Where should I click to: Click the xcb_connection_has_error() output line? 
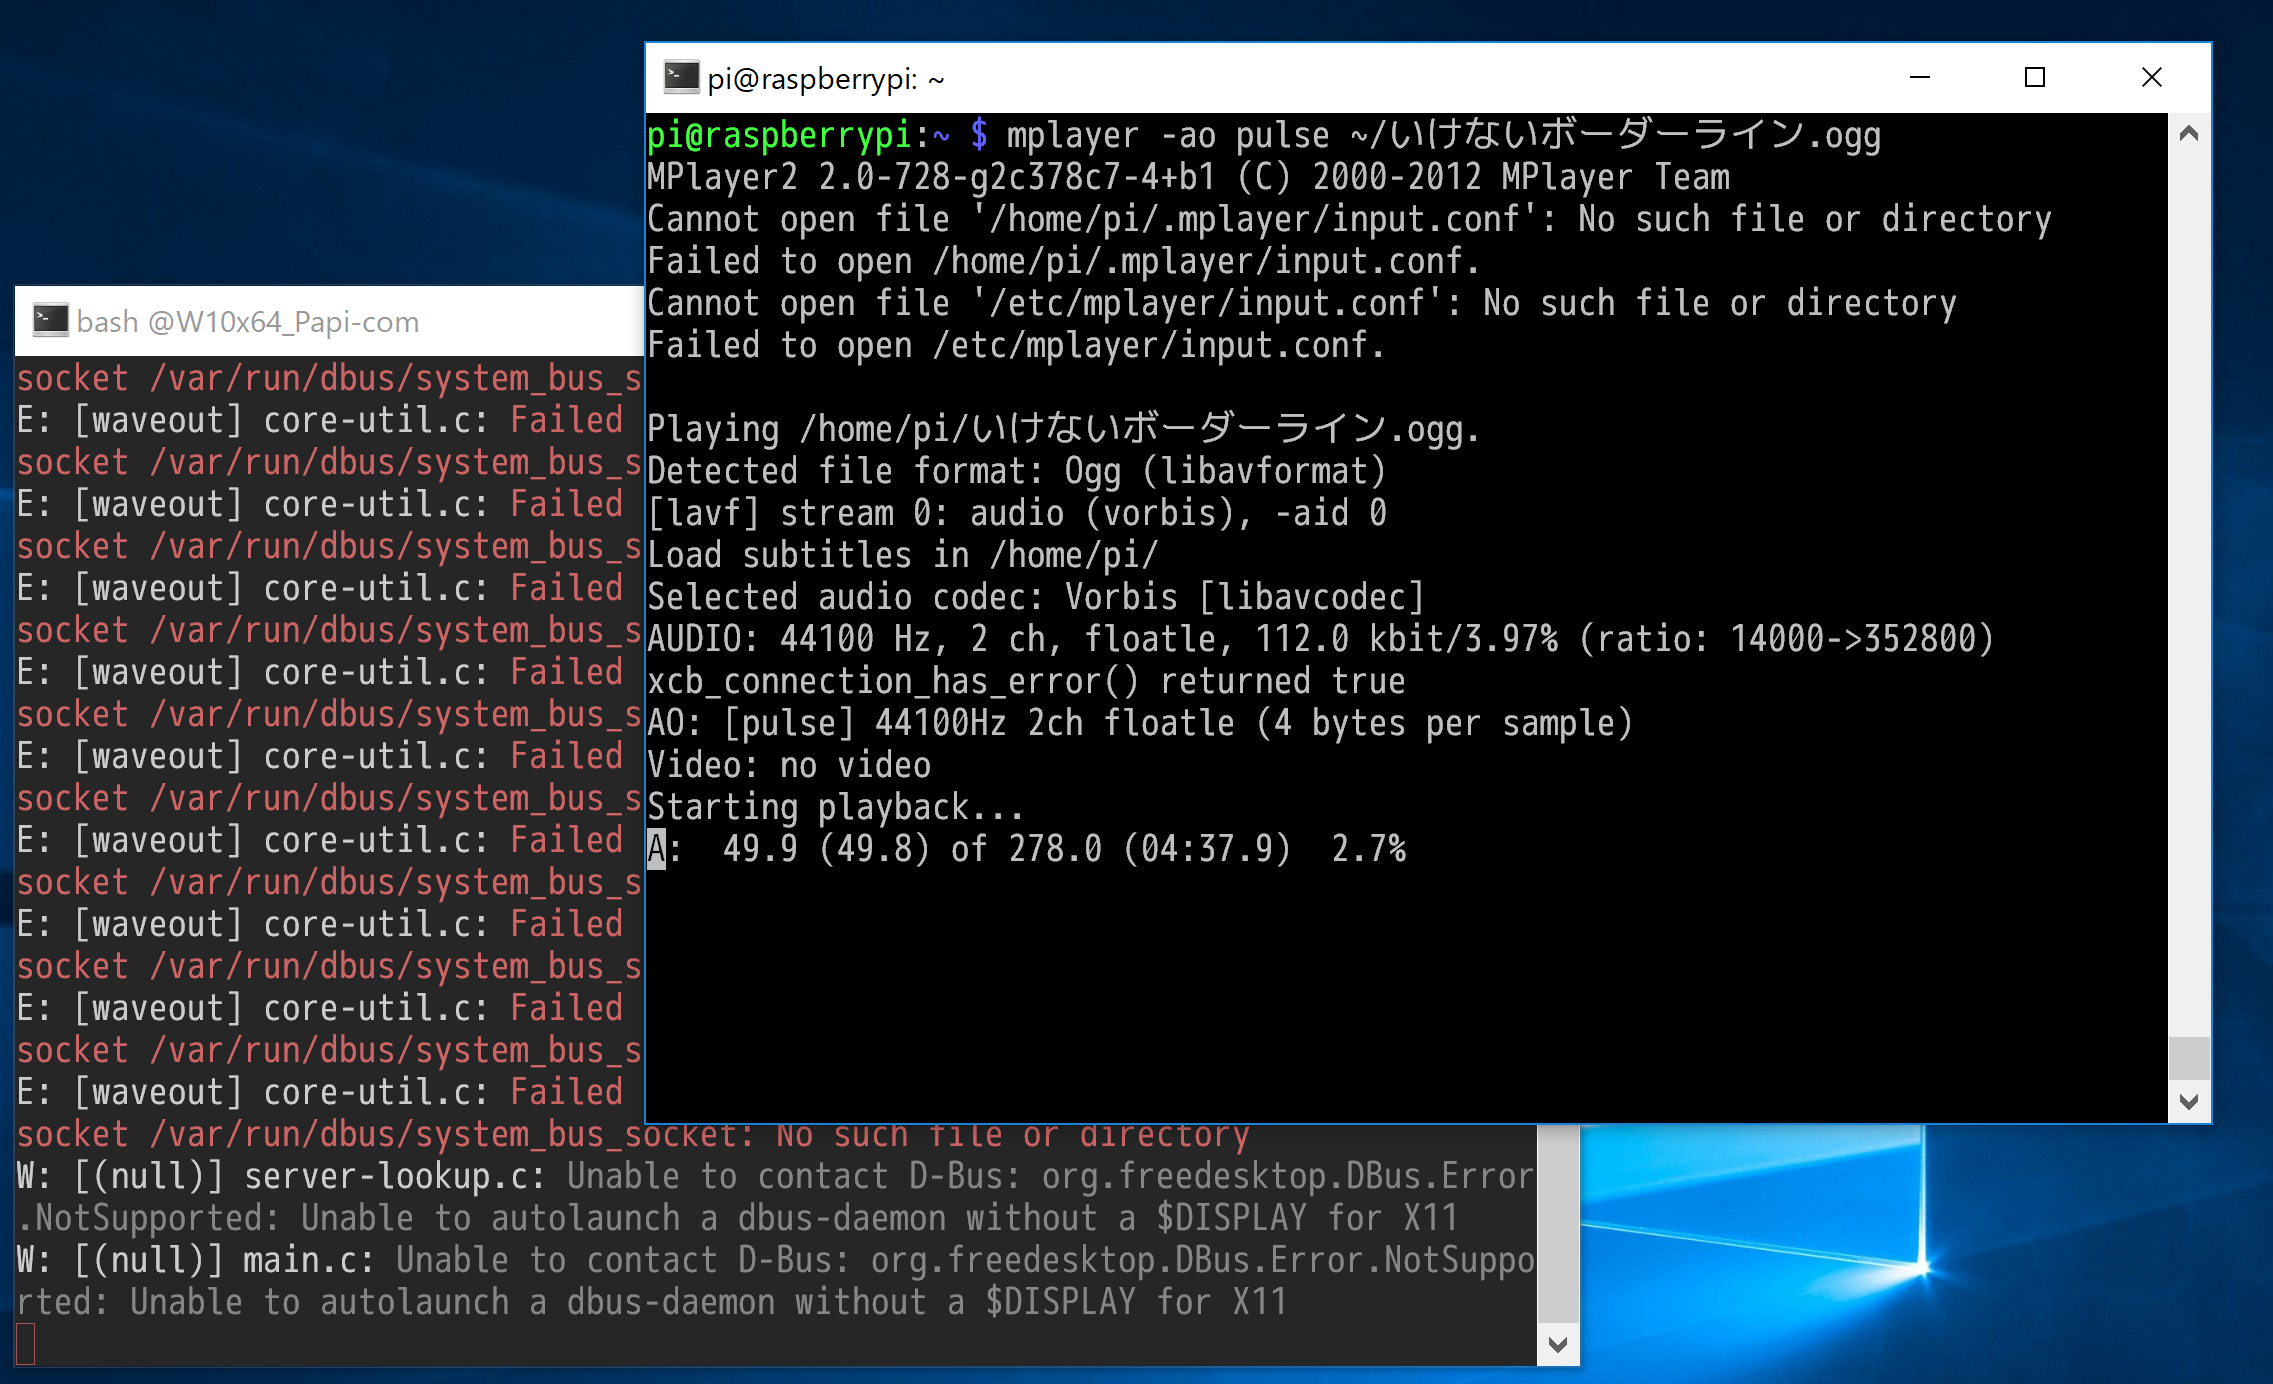tap(1025, 681)
